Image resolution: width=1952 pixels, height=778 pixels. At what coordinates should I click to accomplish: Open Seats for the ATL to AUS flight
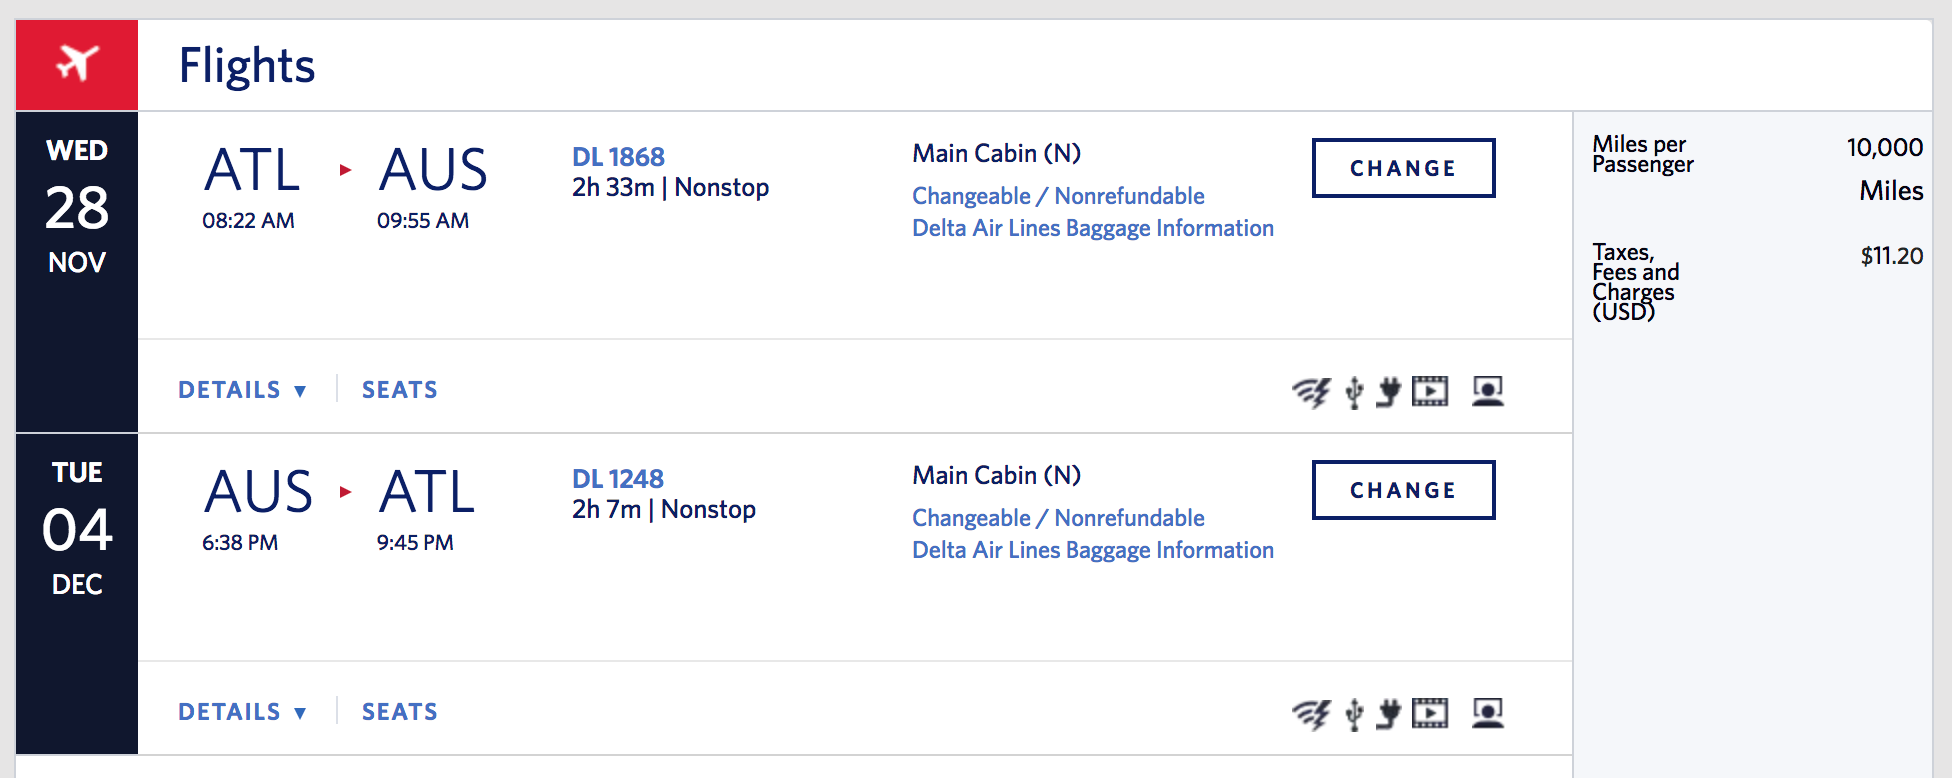click(399, 390)
